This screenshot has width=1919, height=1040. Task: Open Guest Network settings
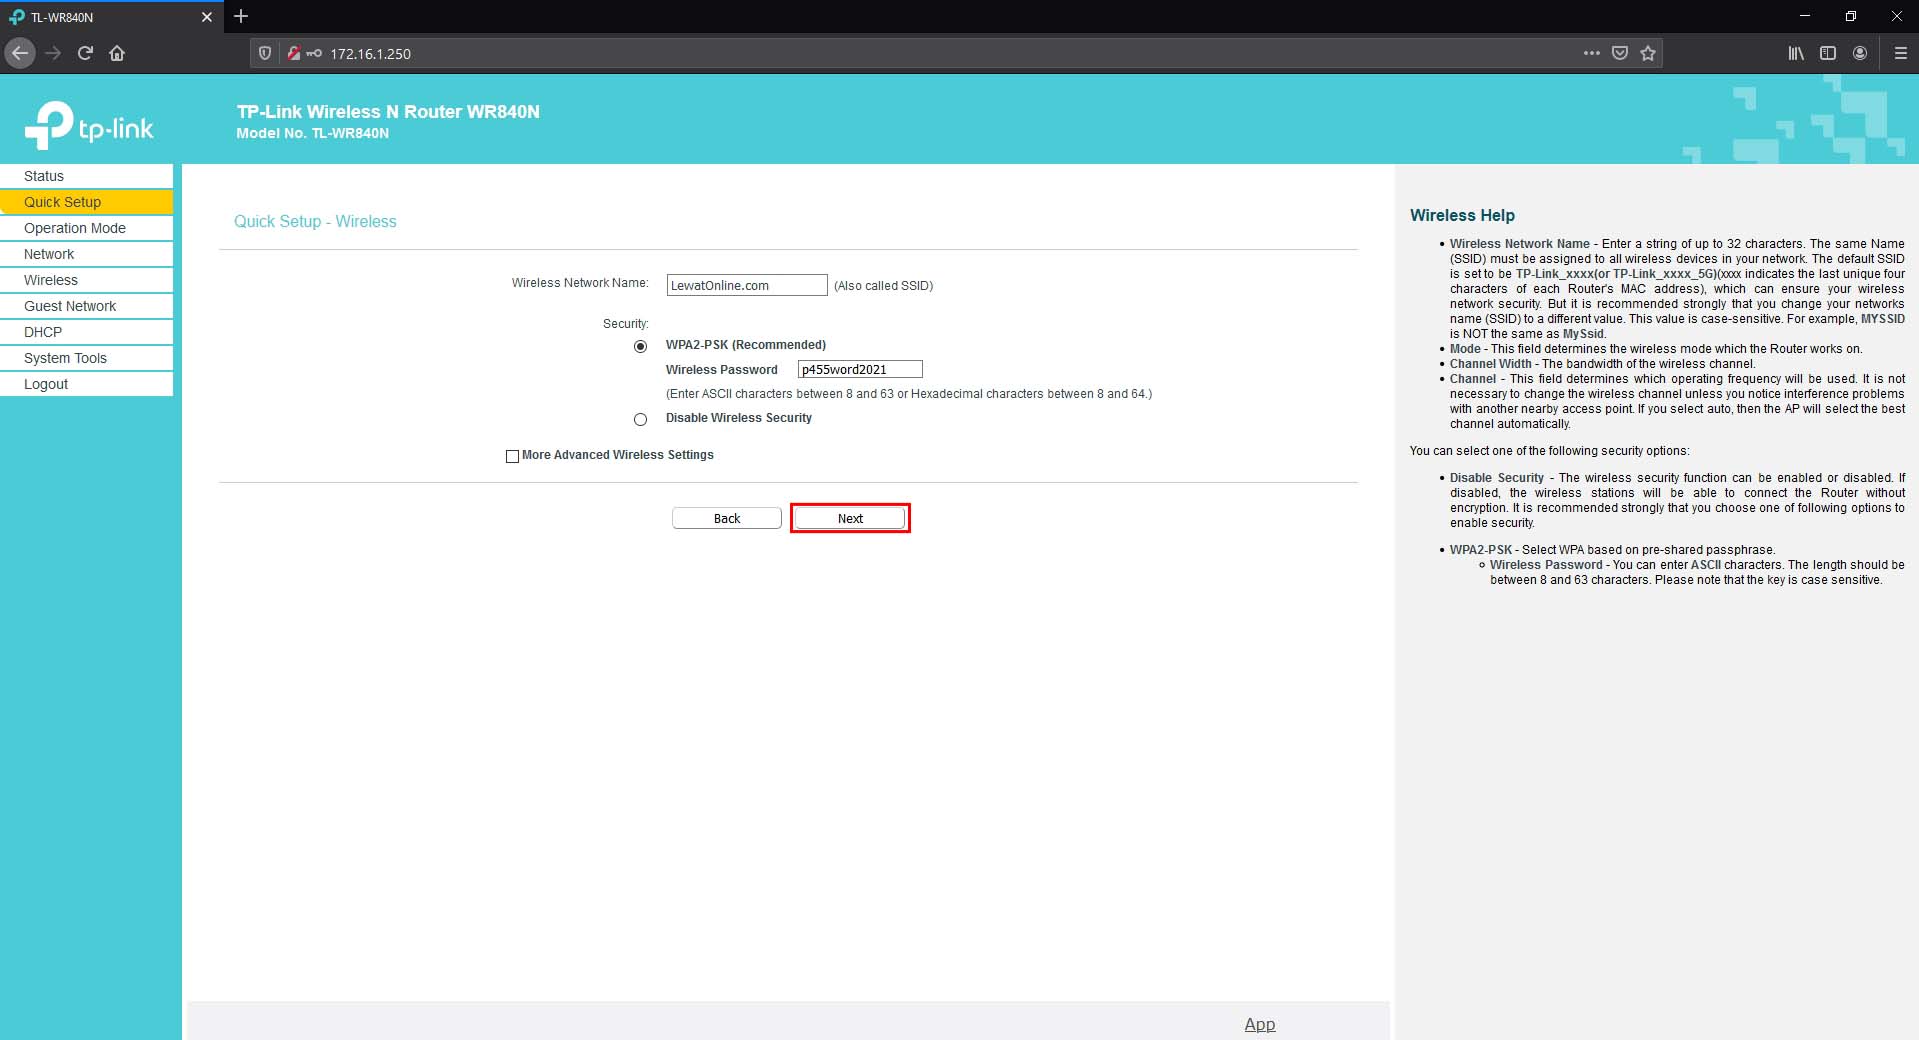86,306
